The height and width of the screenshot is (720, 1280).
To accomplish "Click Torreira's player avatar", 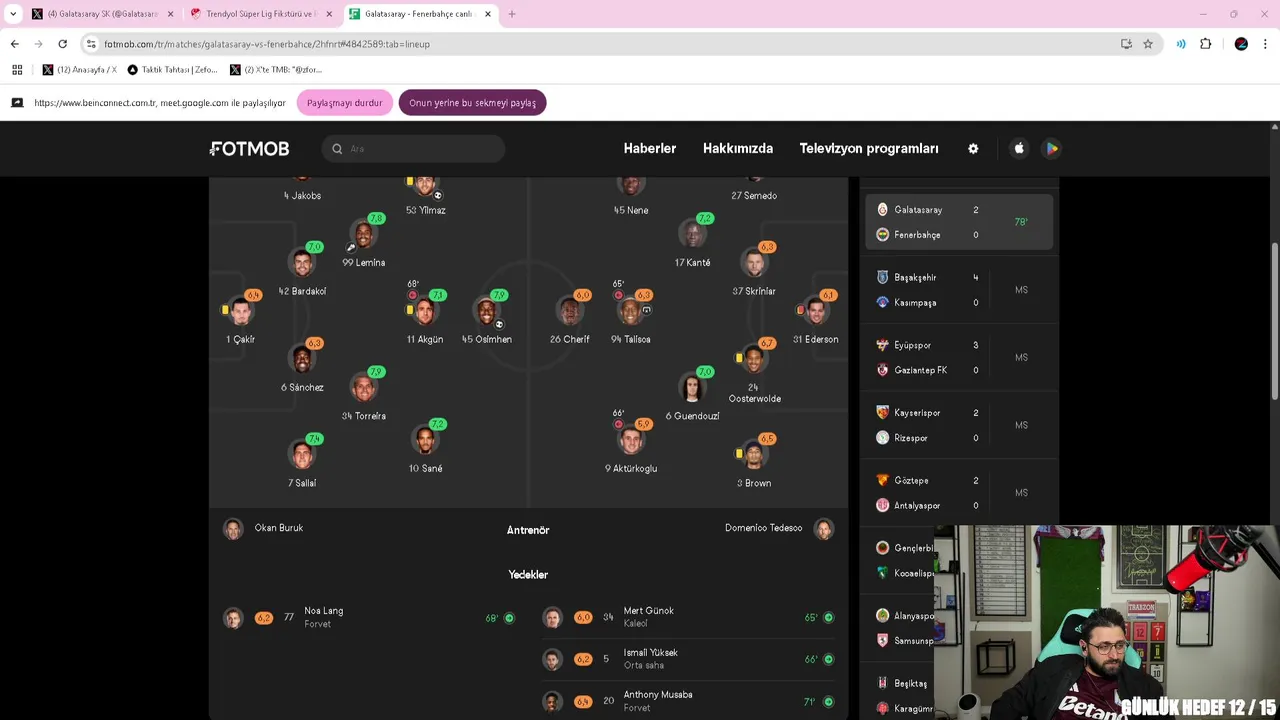I will pyautogui.click(x=363, y=388).
